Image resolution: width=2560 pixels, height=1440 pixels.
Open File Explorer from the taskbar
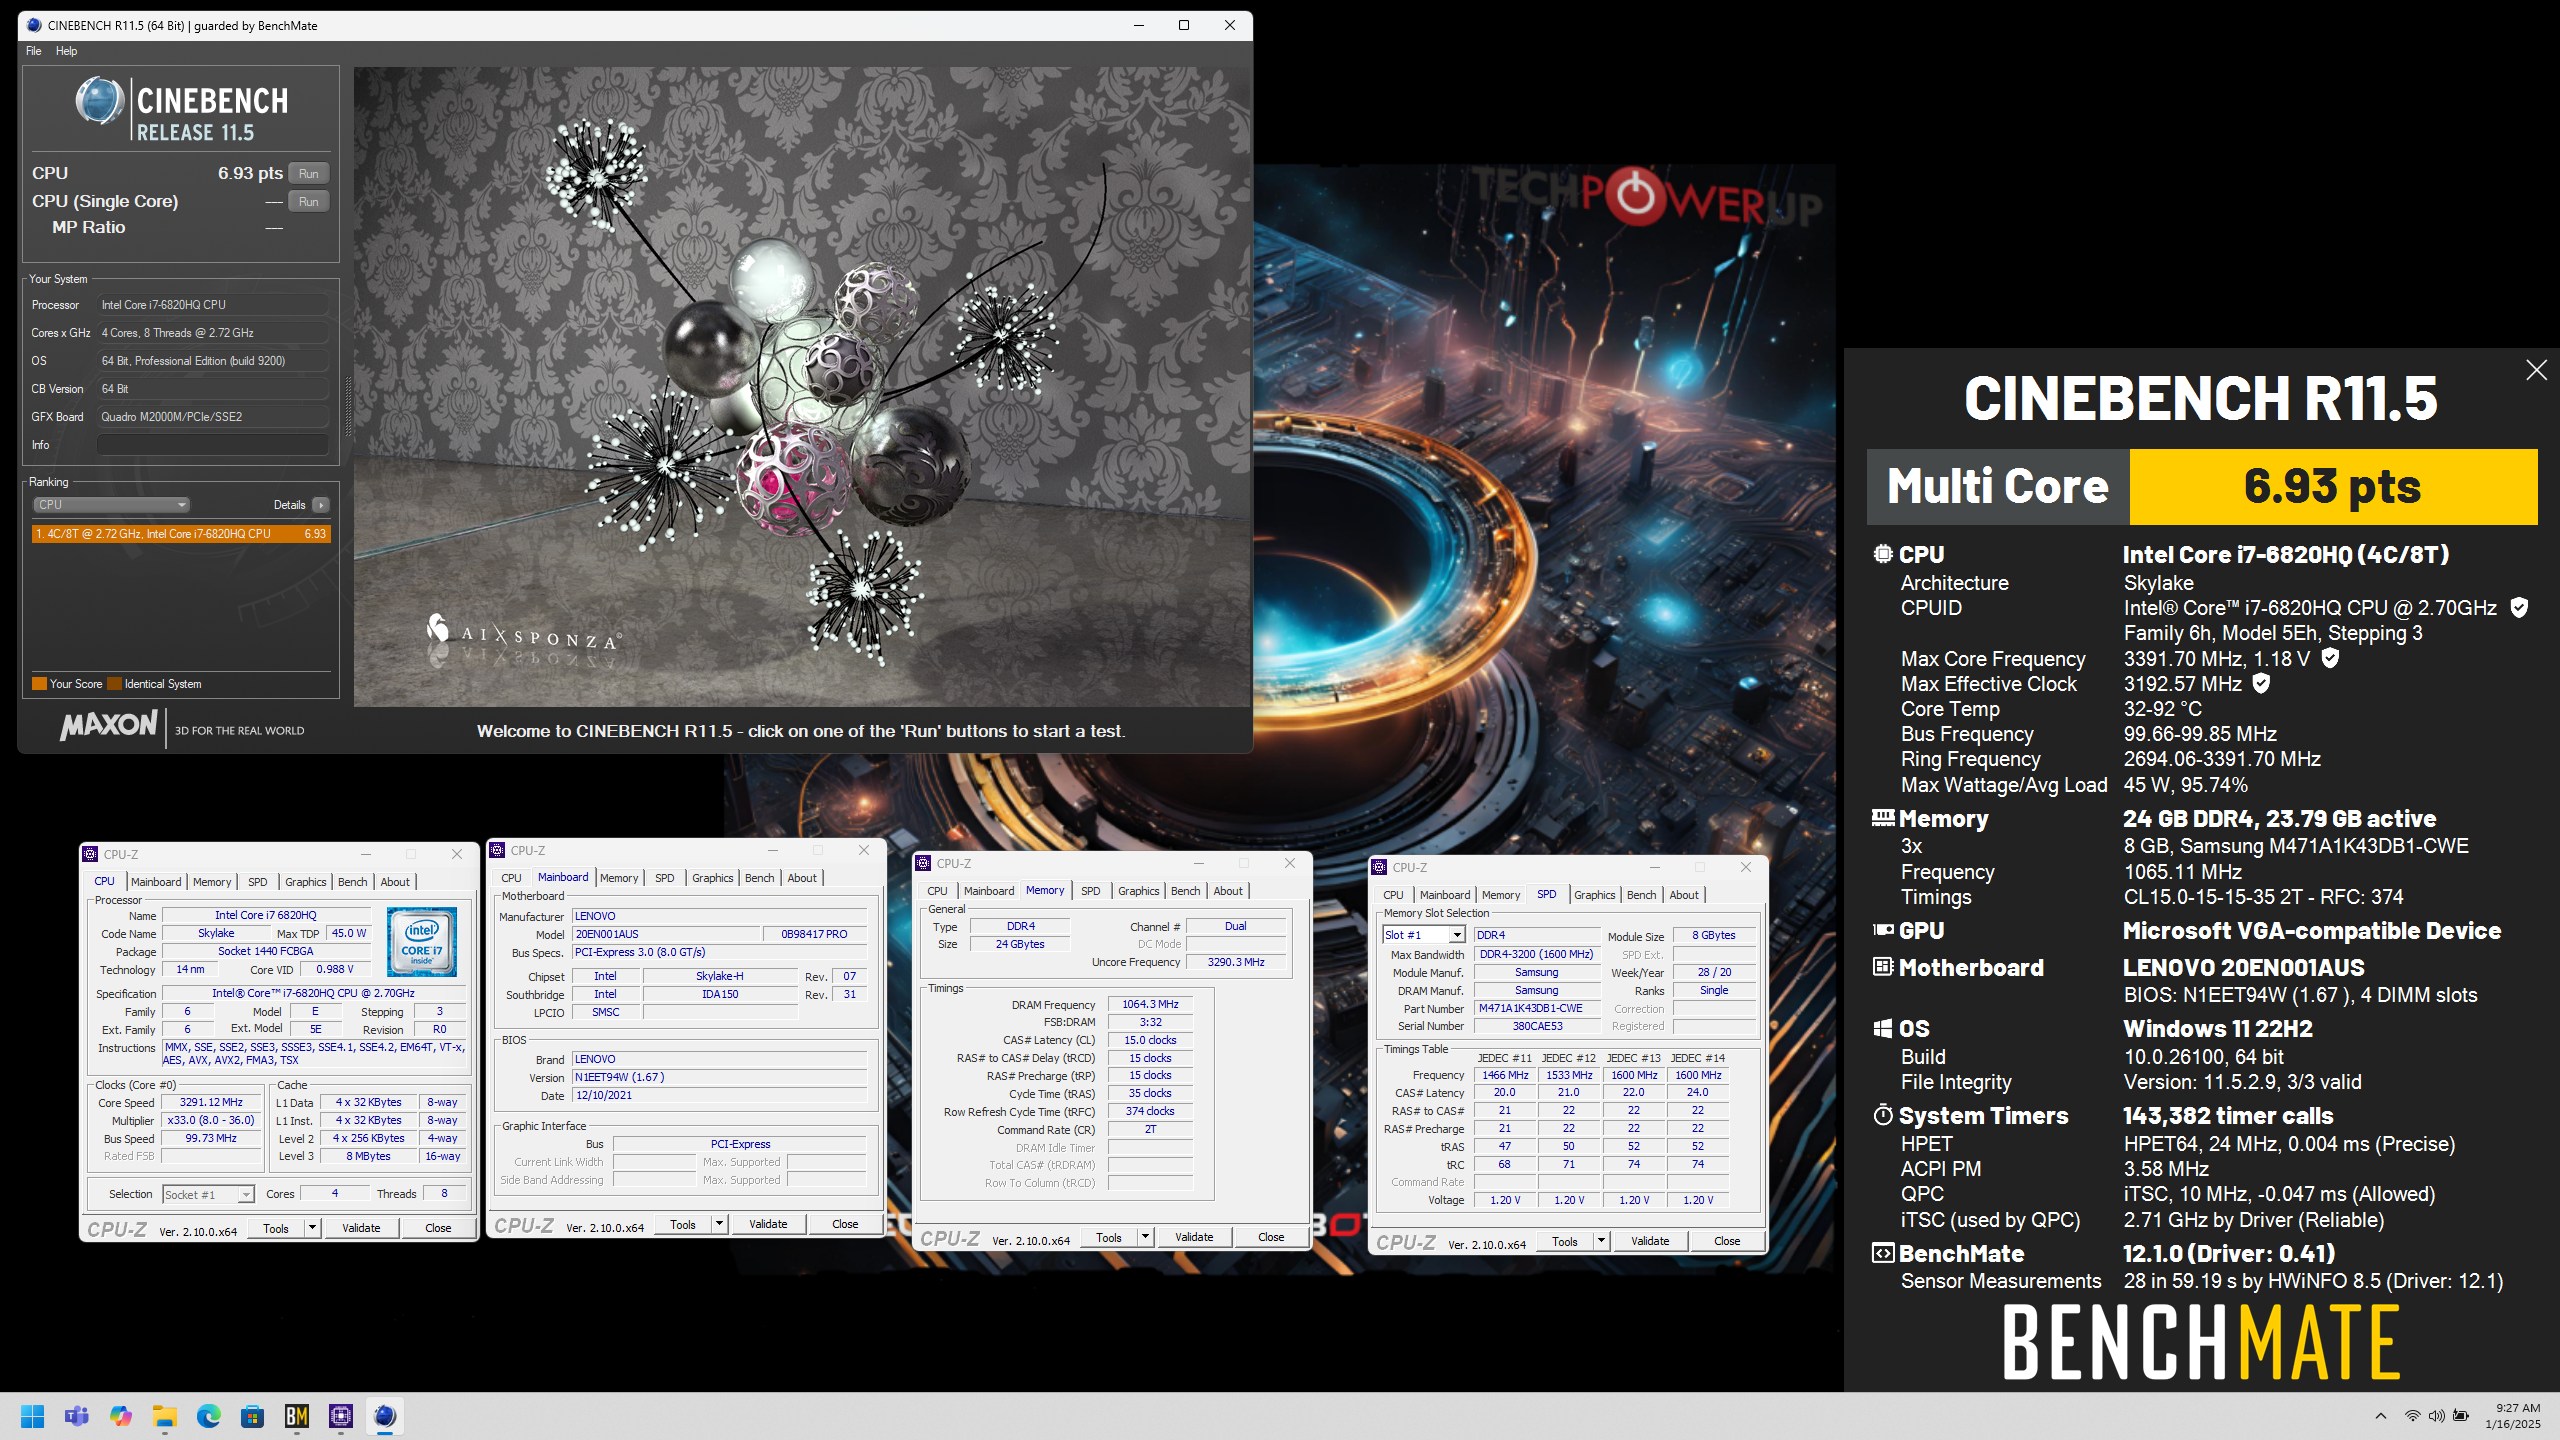tap(165, 1416)
